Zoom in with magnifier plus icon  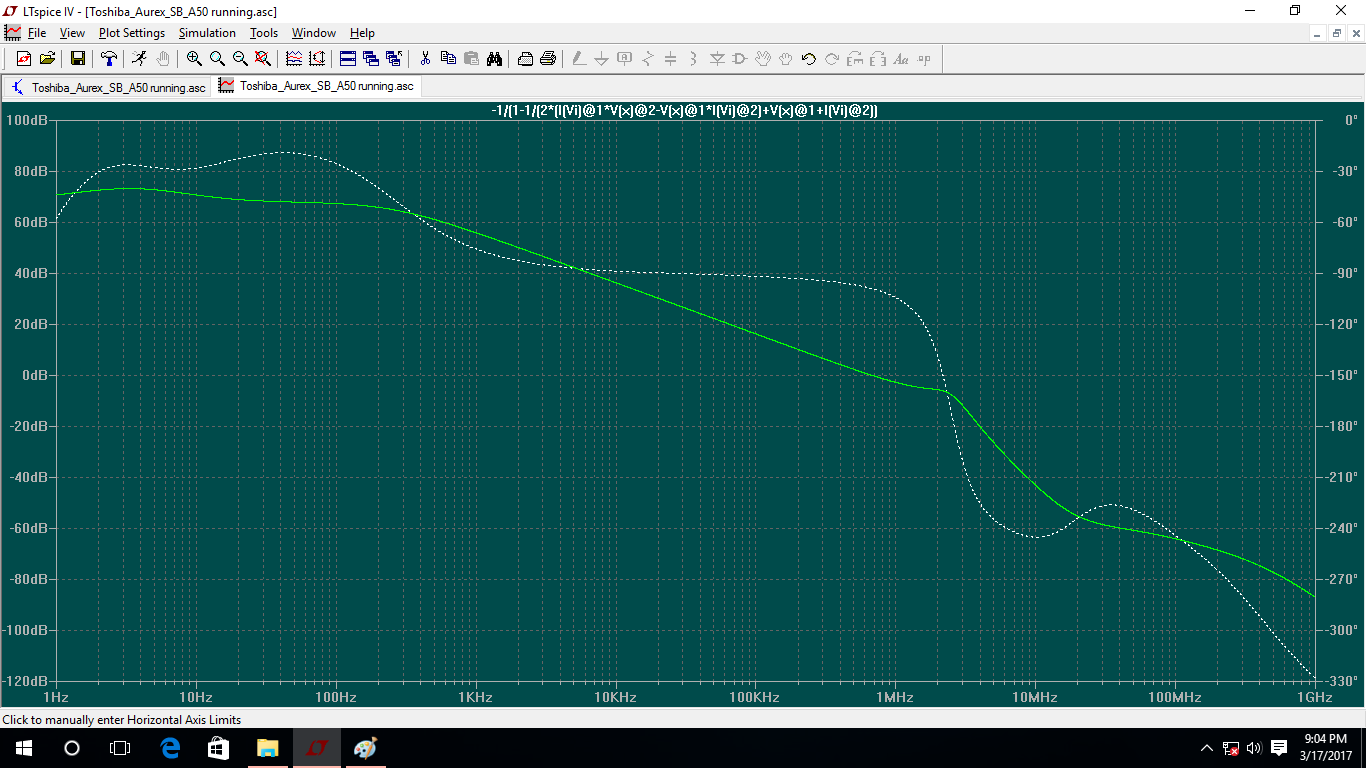tap(194, 59)
